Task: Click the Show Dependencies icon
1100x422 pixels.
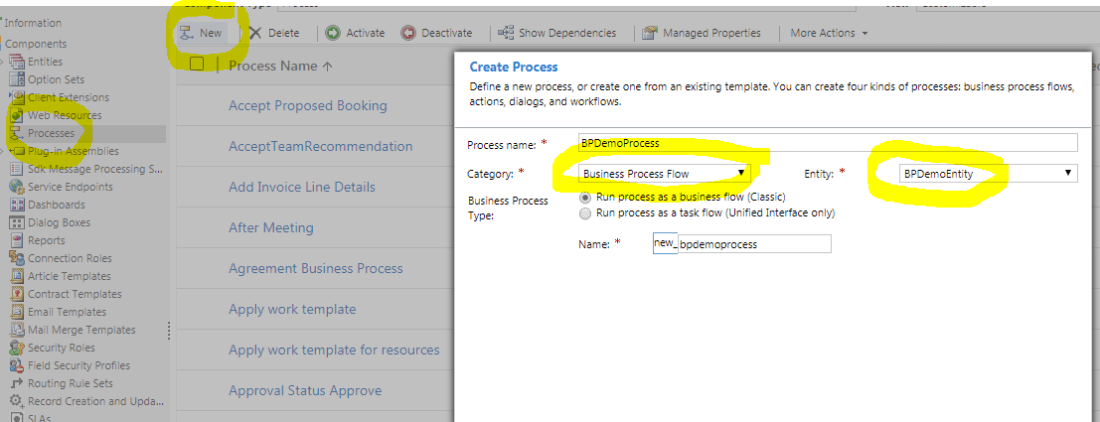Action: [506, 33]
